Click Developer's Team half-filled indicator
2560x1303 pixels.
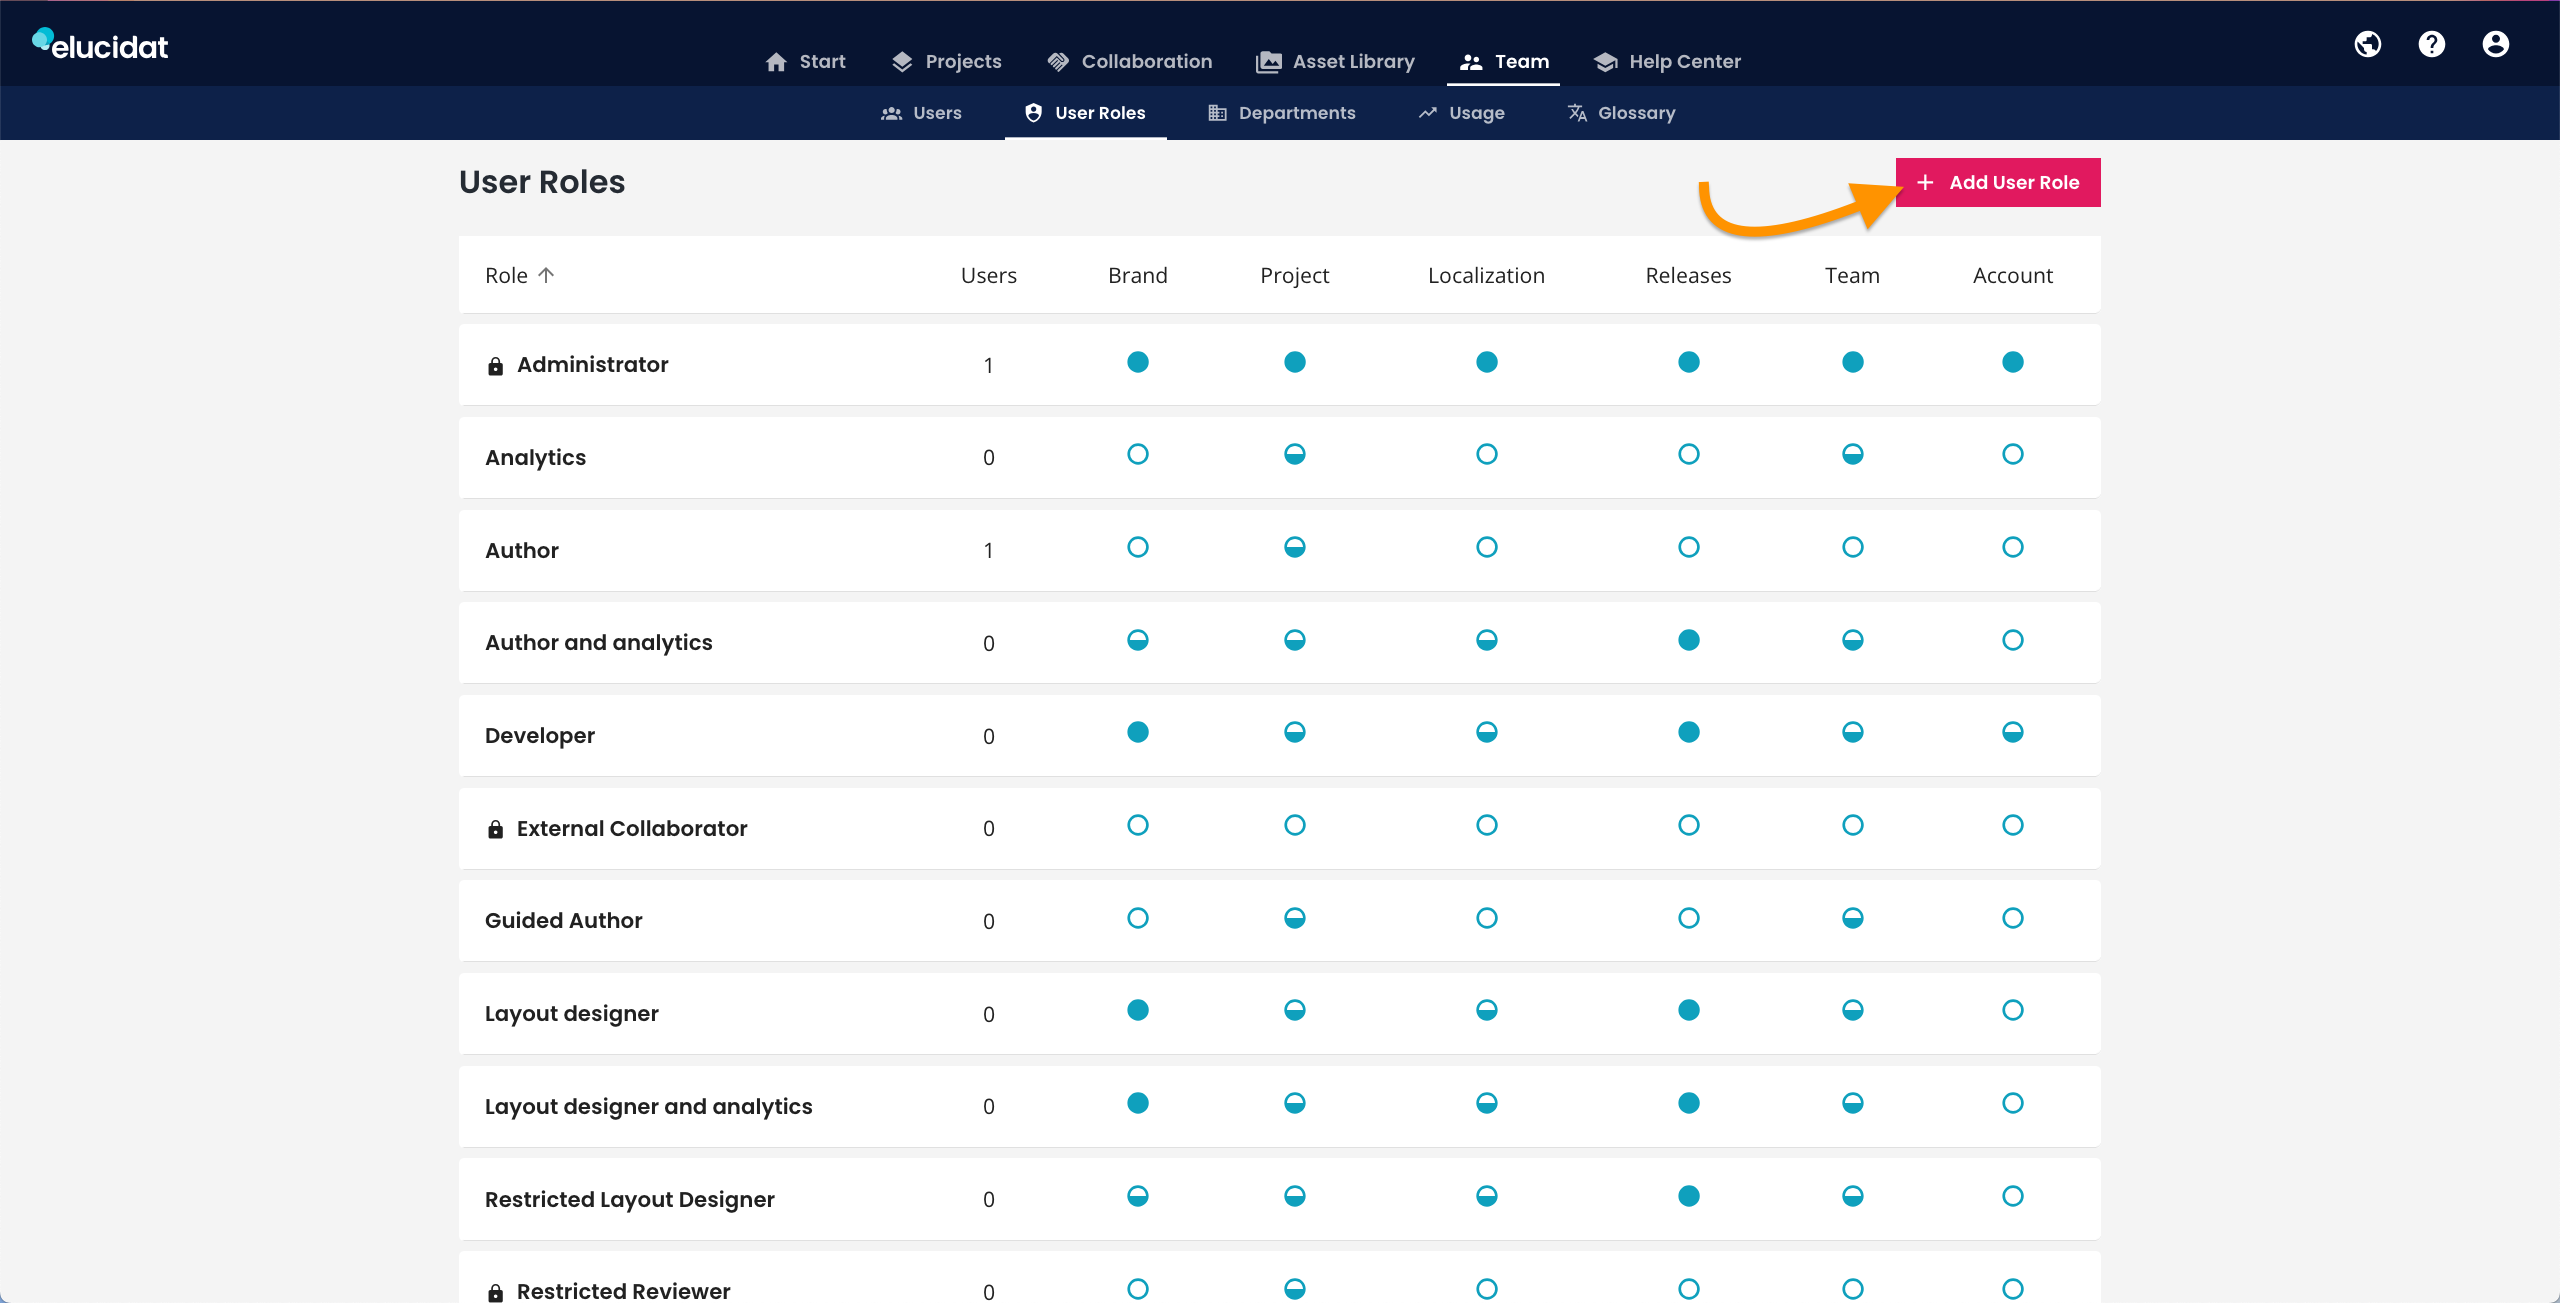(1852, 732)
